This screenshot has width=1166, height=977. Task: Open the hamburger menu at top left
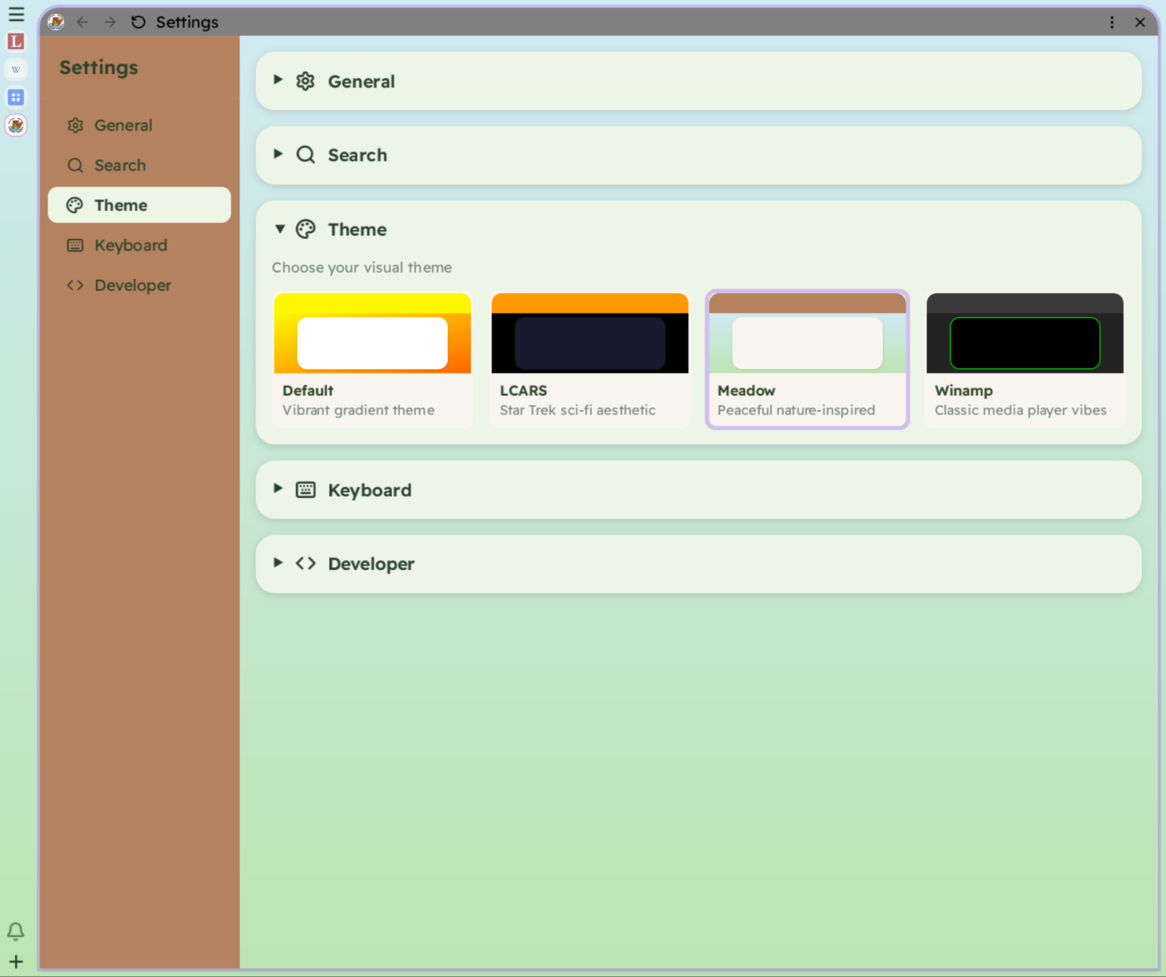[x=16, y=14]
